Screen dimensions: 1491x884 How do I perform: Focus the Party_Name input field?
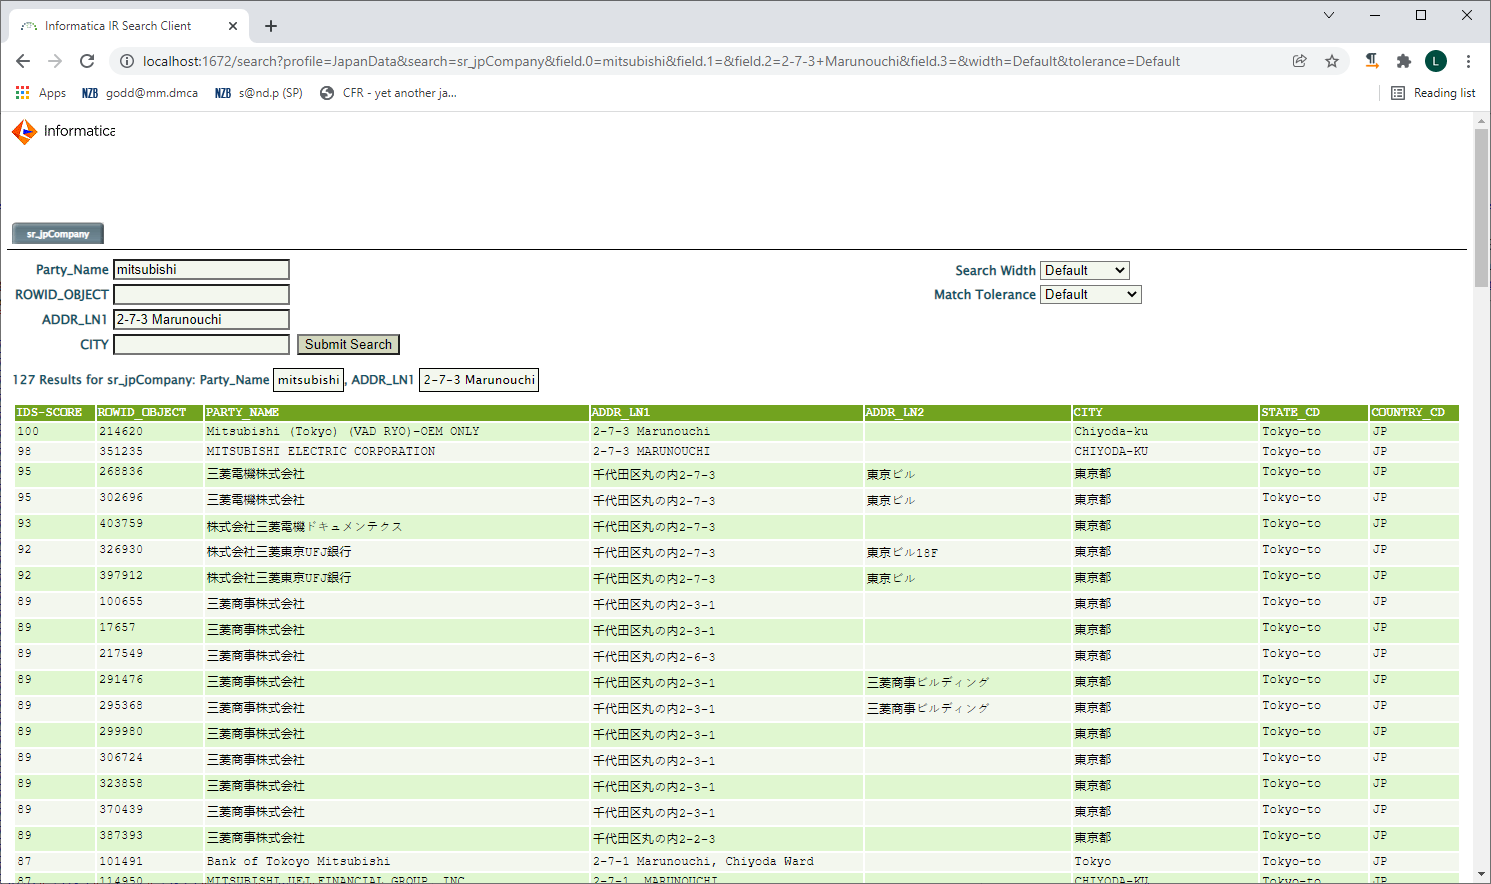point(201,269)
